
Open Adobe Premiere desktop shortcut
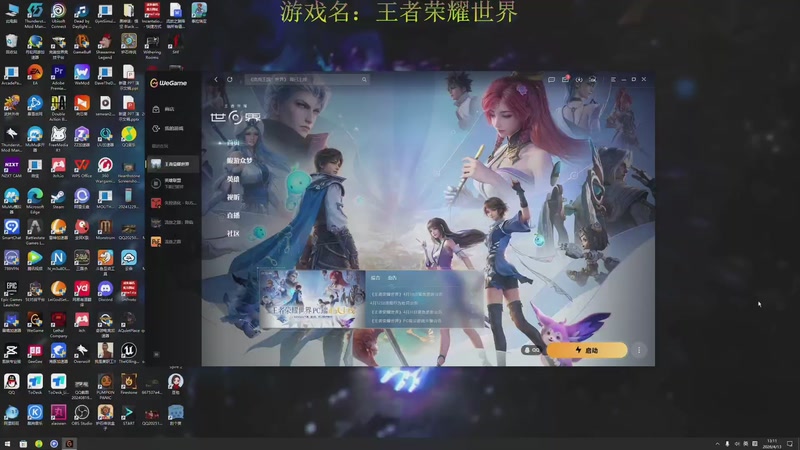pyautogui.click(x=58, y=77)
